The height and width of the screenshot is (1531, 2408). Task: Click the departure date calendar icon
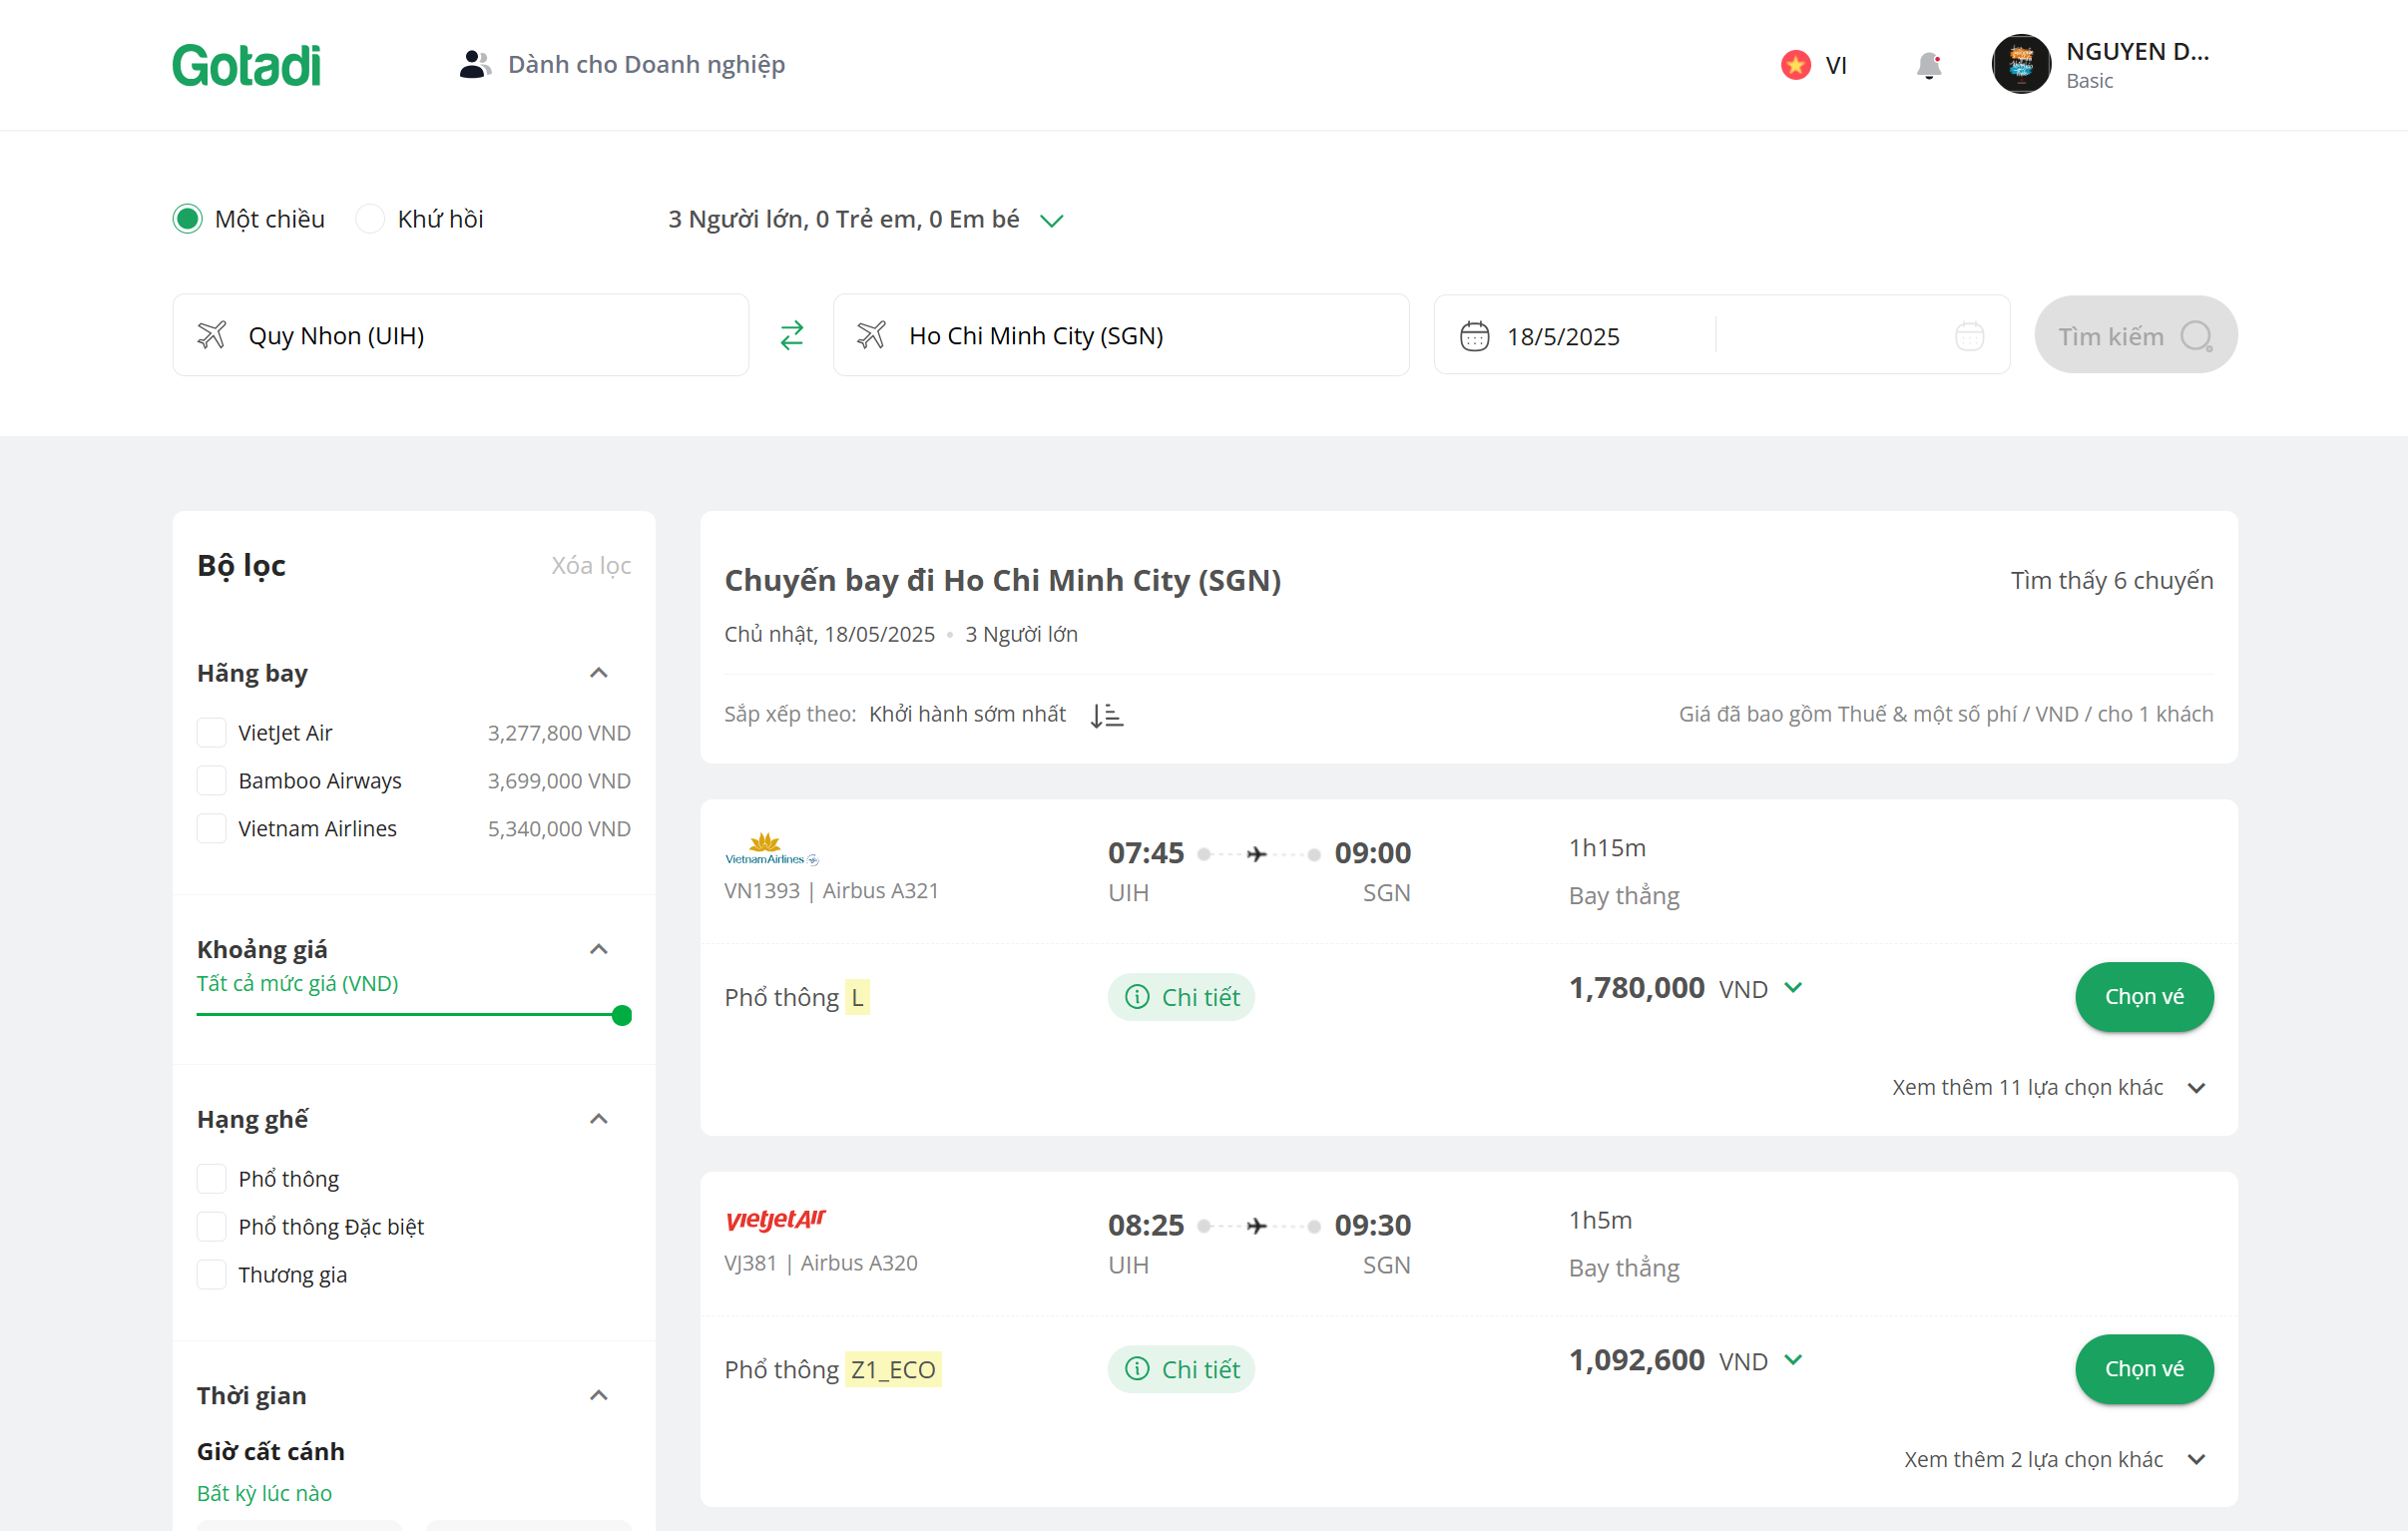pos(1474,336)
